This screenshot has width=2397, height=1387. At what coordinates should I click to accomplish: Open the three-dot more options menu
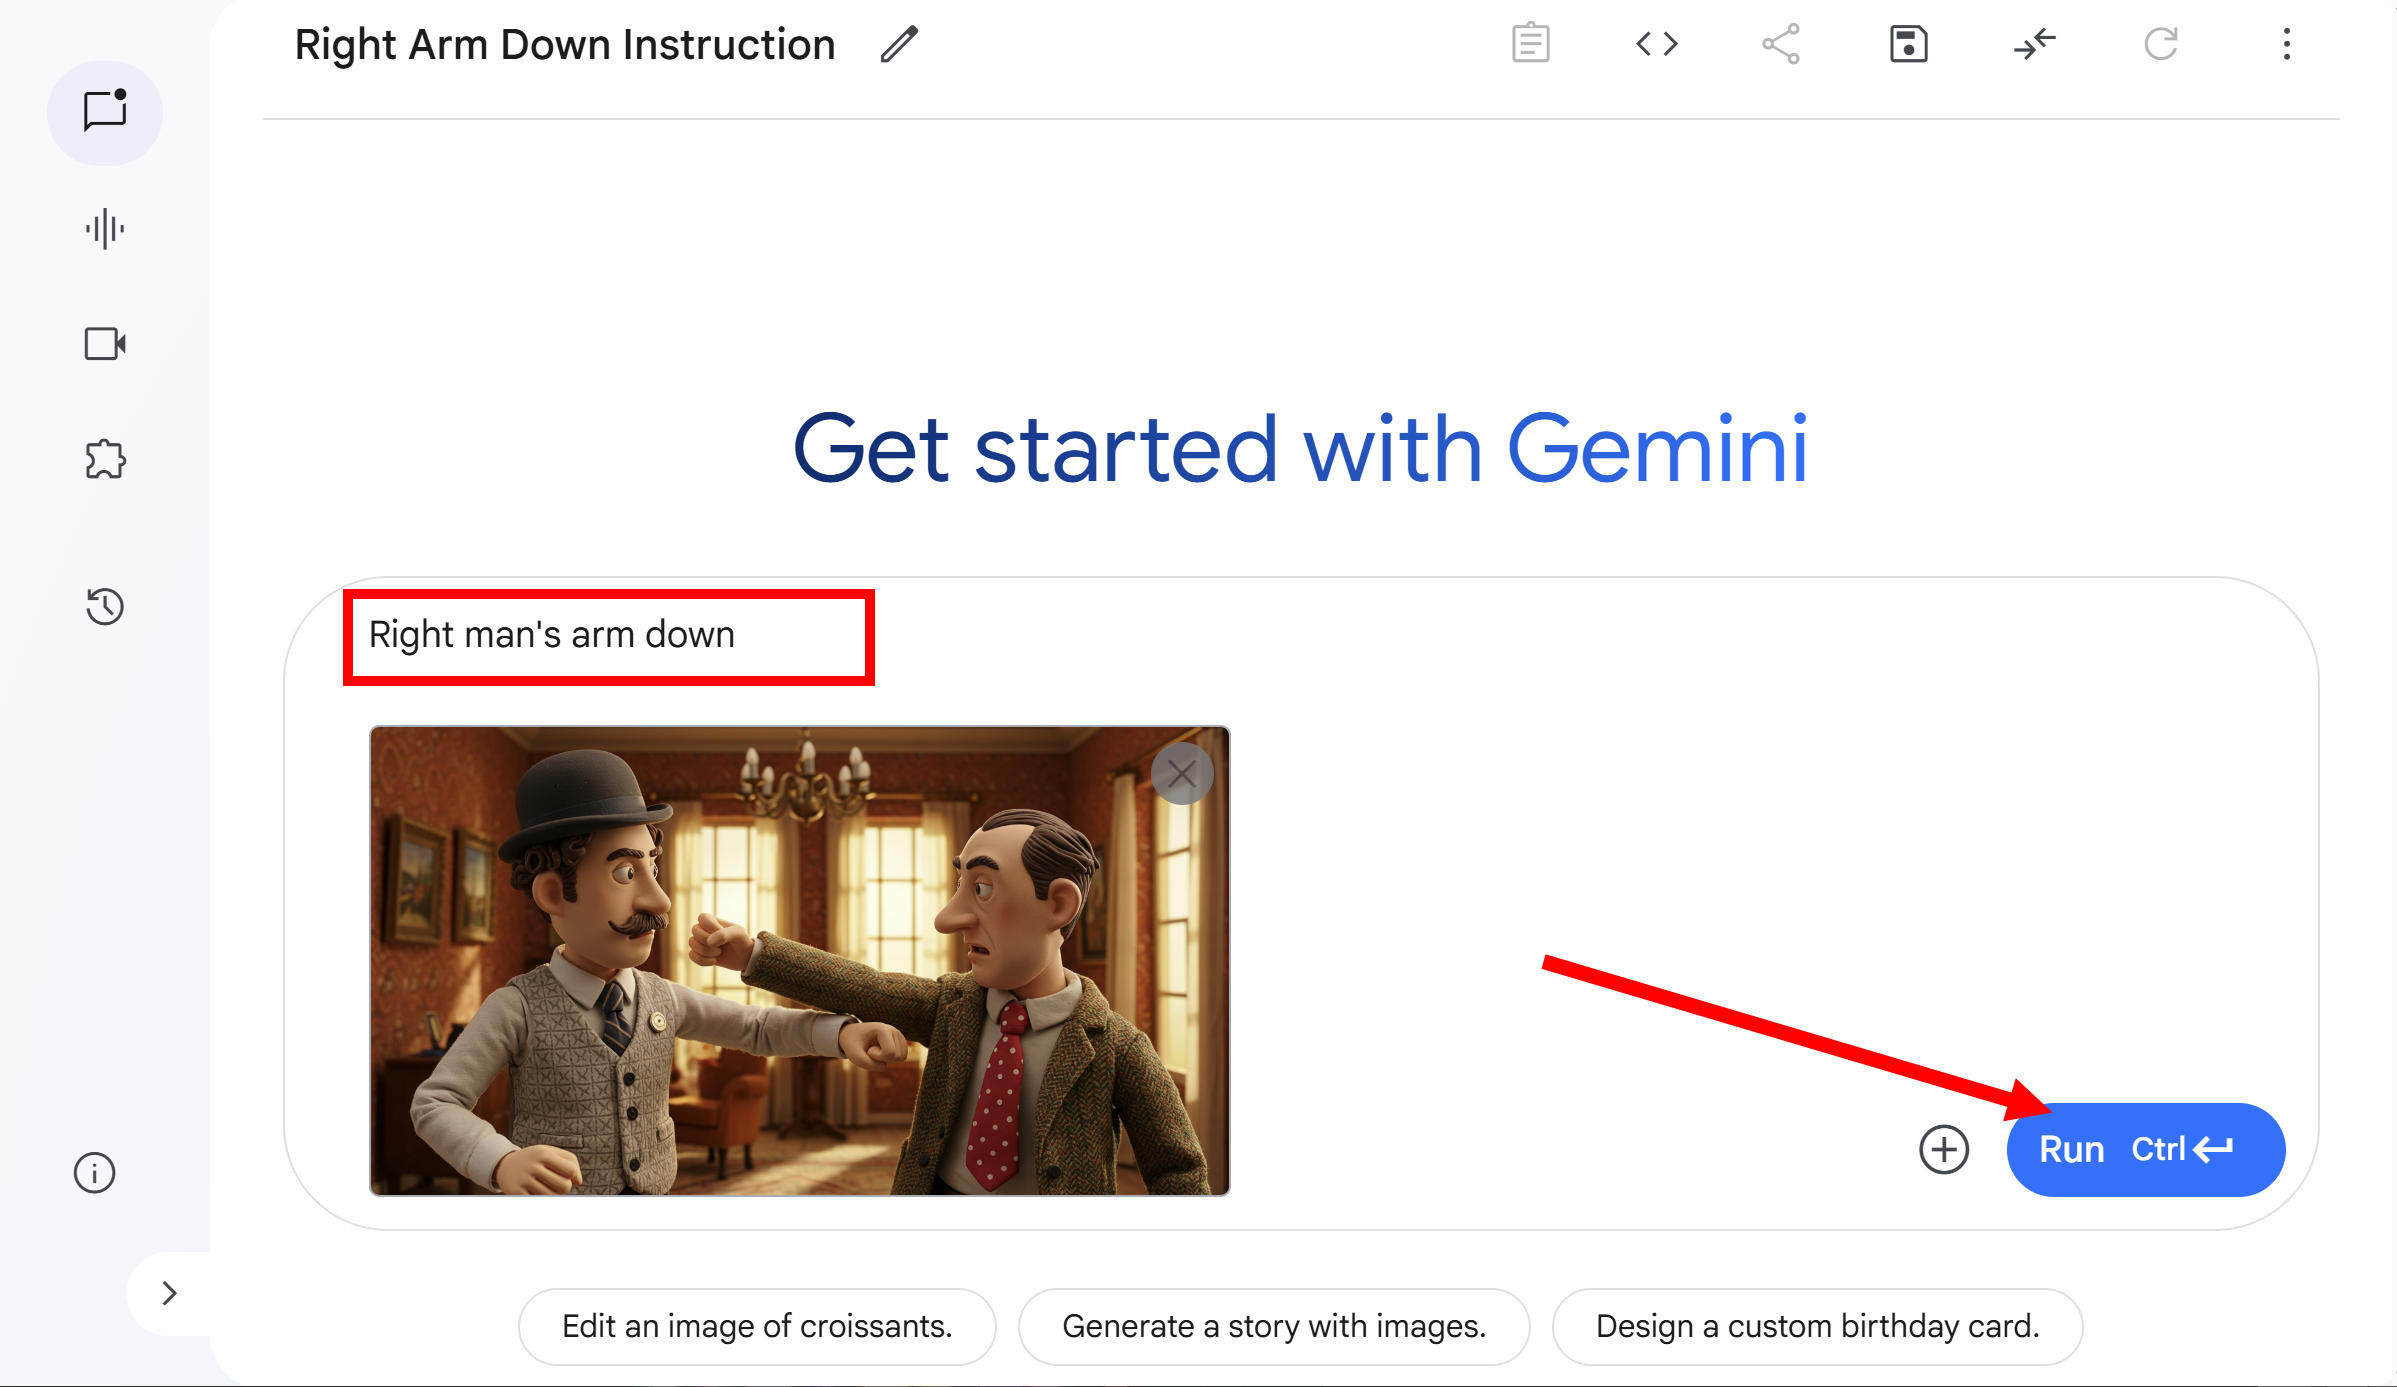coord(2286,44)
